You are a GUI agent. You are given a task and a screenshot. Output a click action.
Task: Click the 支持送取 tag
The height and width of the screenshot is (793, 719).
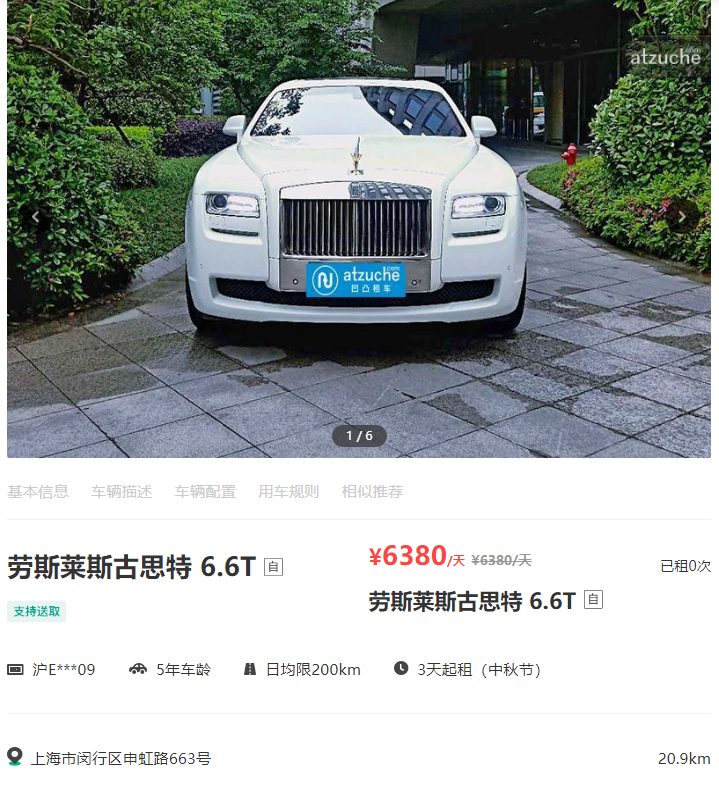pyautogui.click(x=36, y=611)
